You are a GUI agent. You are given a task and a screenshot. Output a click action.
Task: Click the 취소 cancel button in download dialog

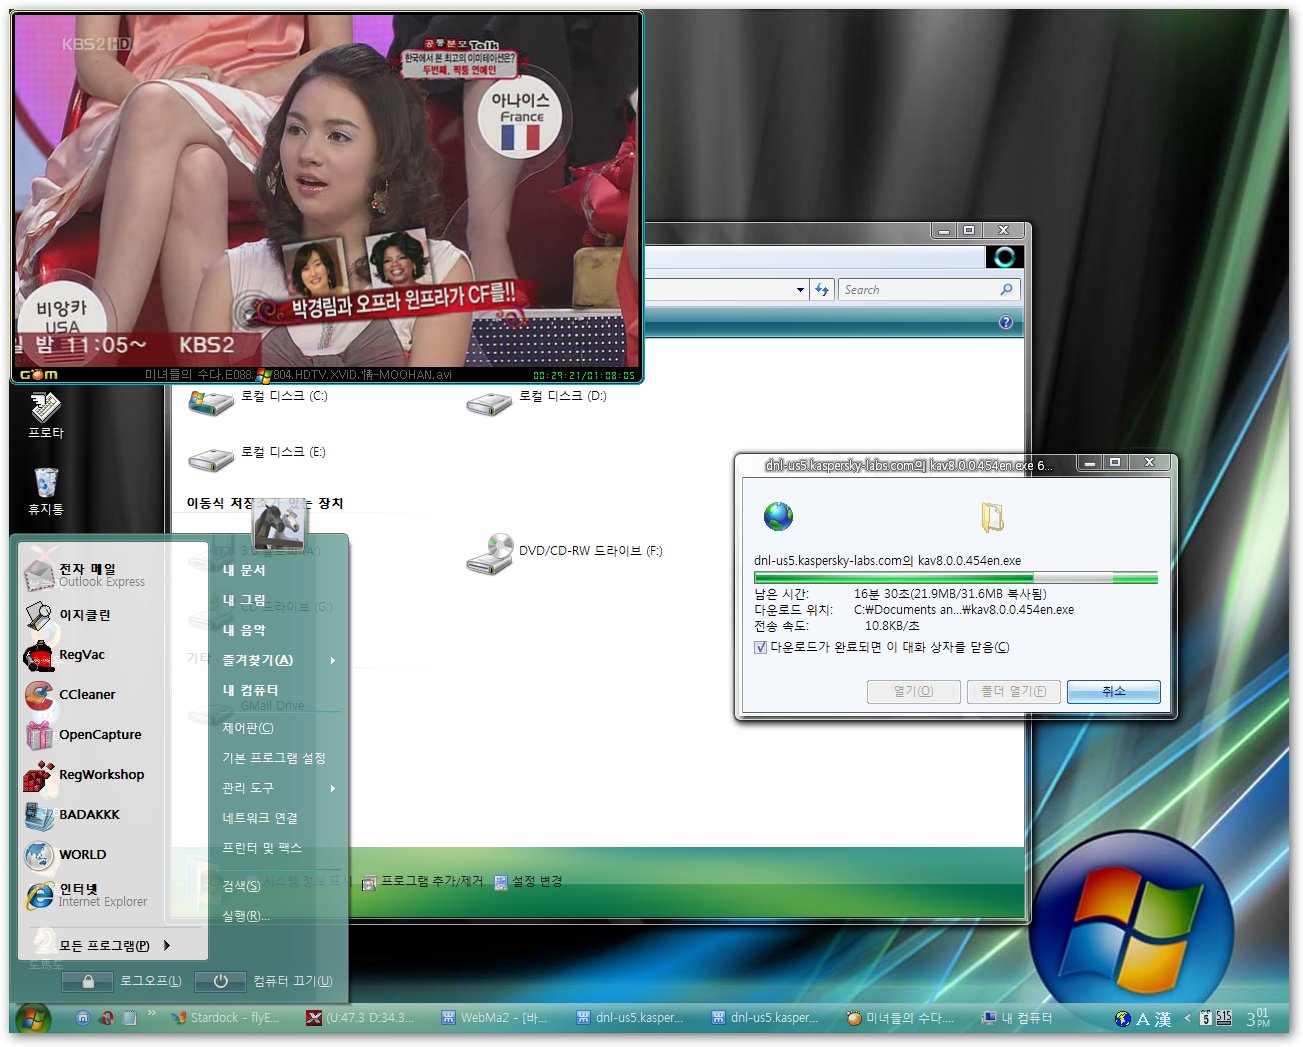tap(1113, 692)
